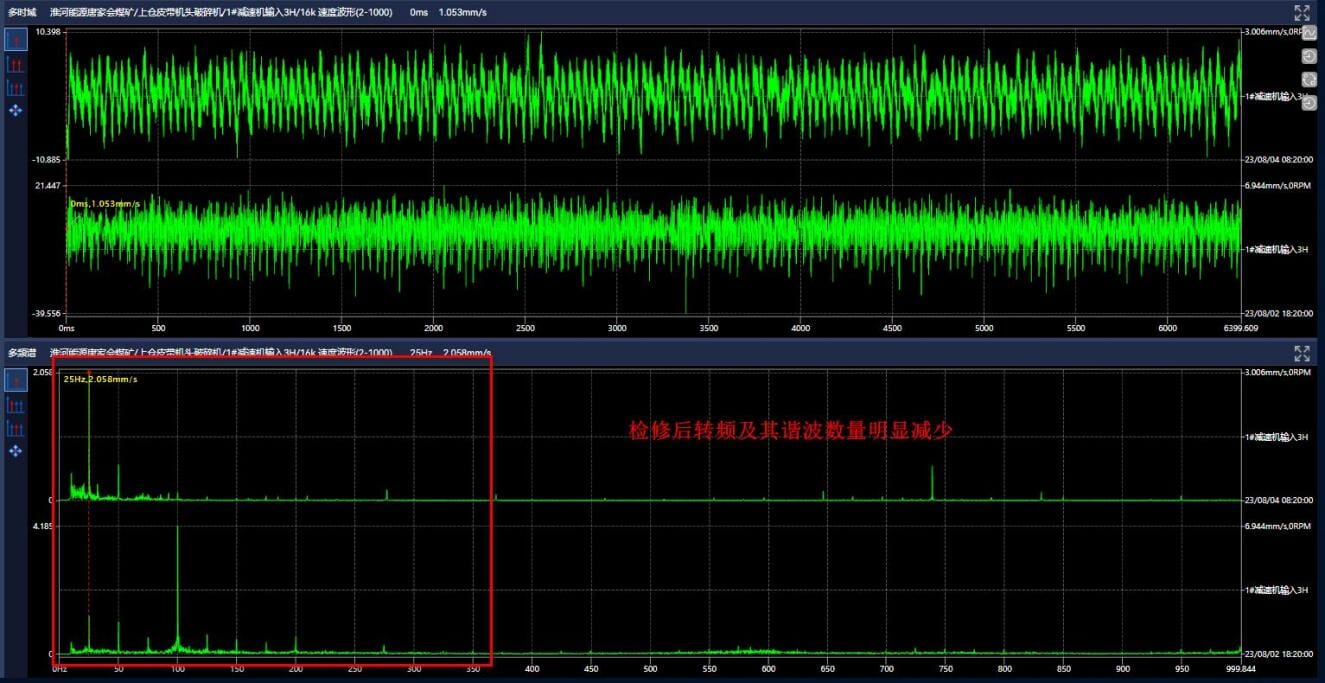The image size is (1325, 683).
Task: Select single cursor tool in 多频谱 panel
Action: click(x=16, y=381)
